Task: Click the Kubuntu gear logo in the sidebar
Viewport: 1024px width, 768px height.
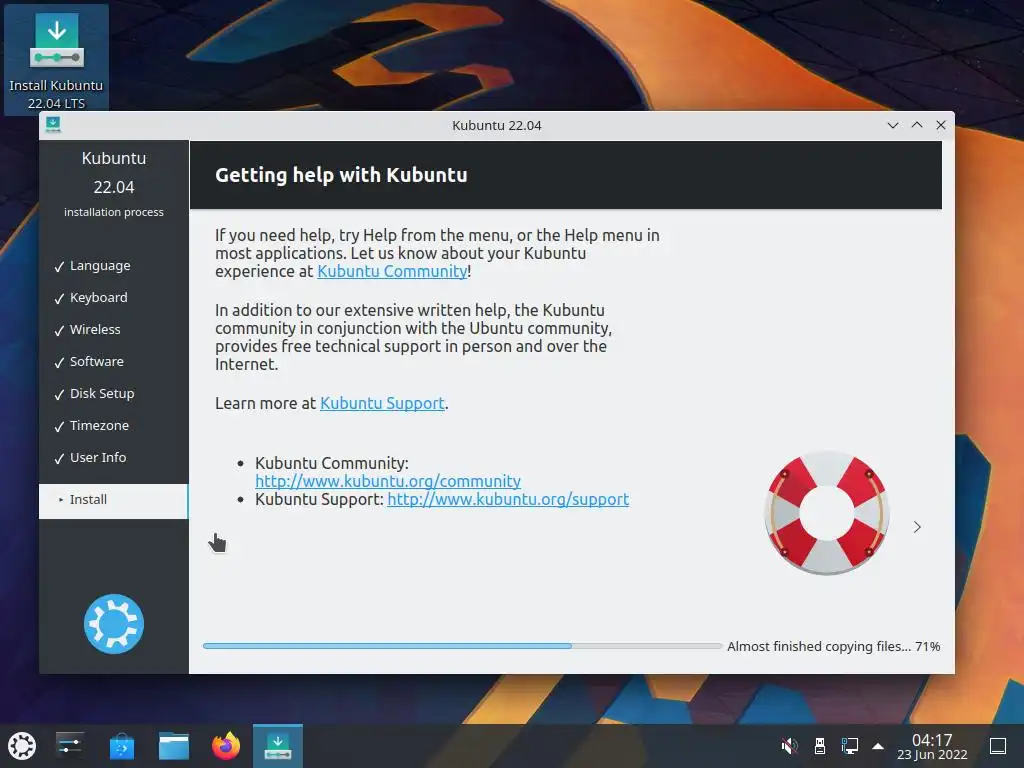Action: point(114,624)
